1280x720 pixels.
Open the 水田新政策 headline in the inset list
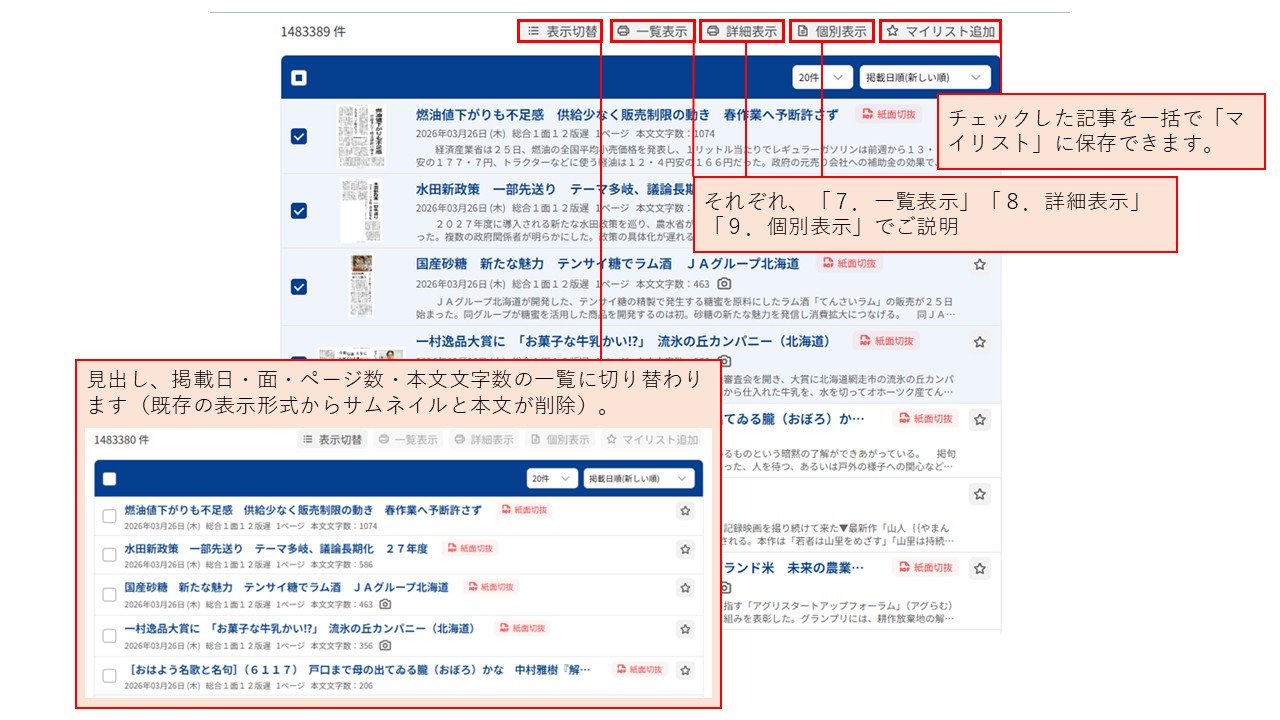click(276, 548)
